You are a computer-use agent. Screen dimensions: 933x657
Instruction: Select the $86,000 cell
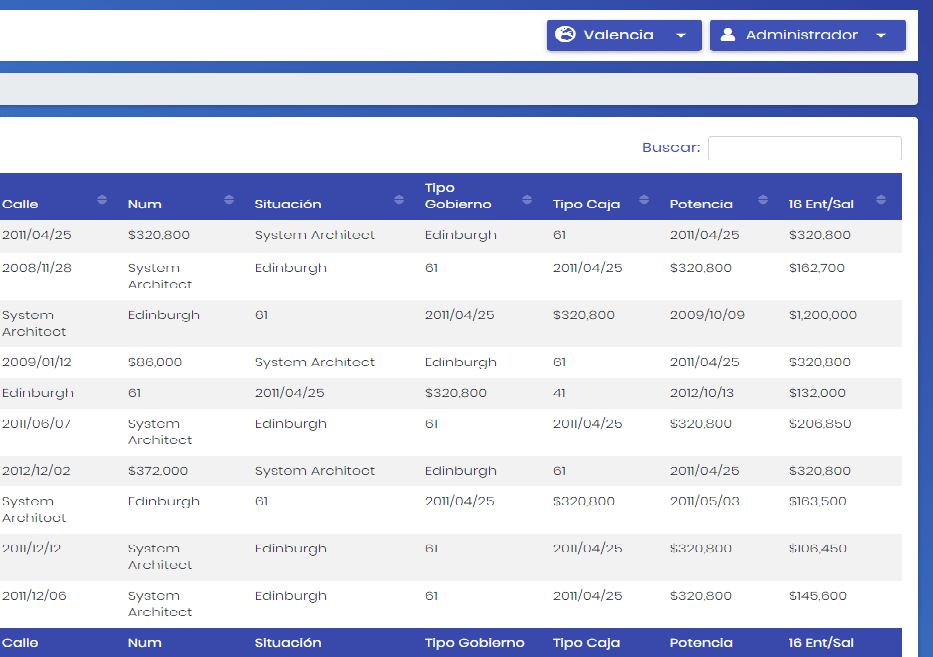155,362
